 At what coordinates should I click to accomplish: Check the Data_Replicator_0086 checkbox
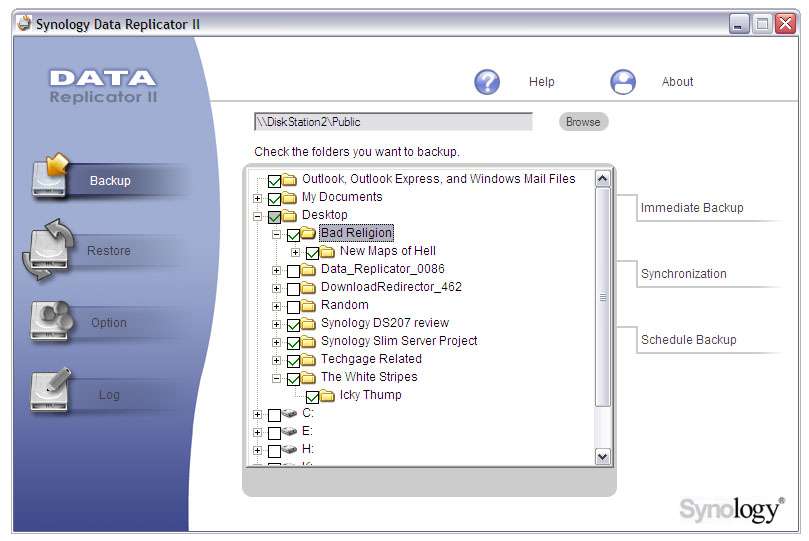293,271
